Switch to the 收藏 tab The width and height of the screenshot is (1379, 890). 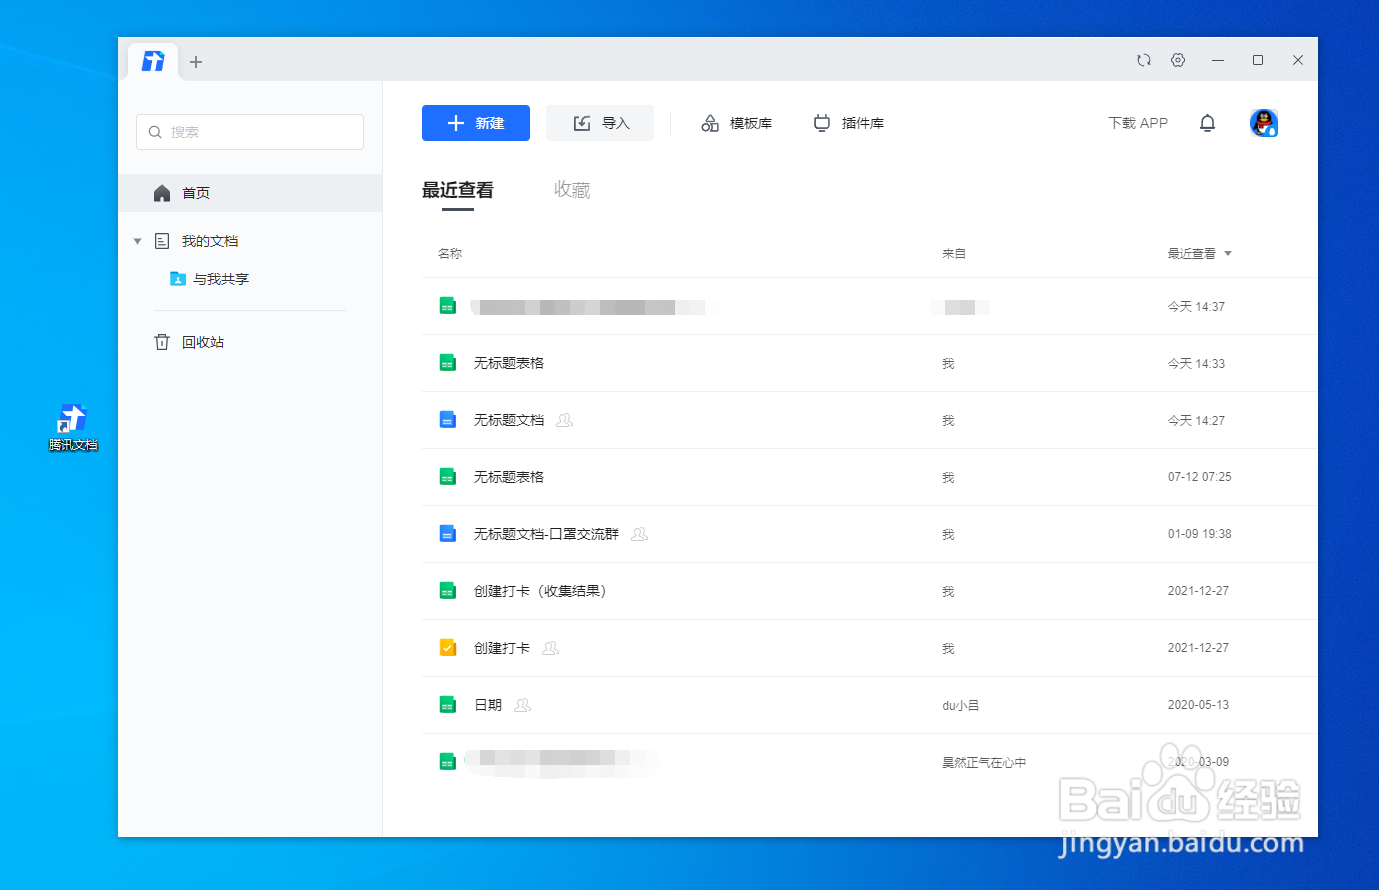(x=572, y=190)
